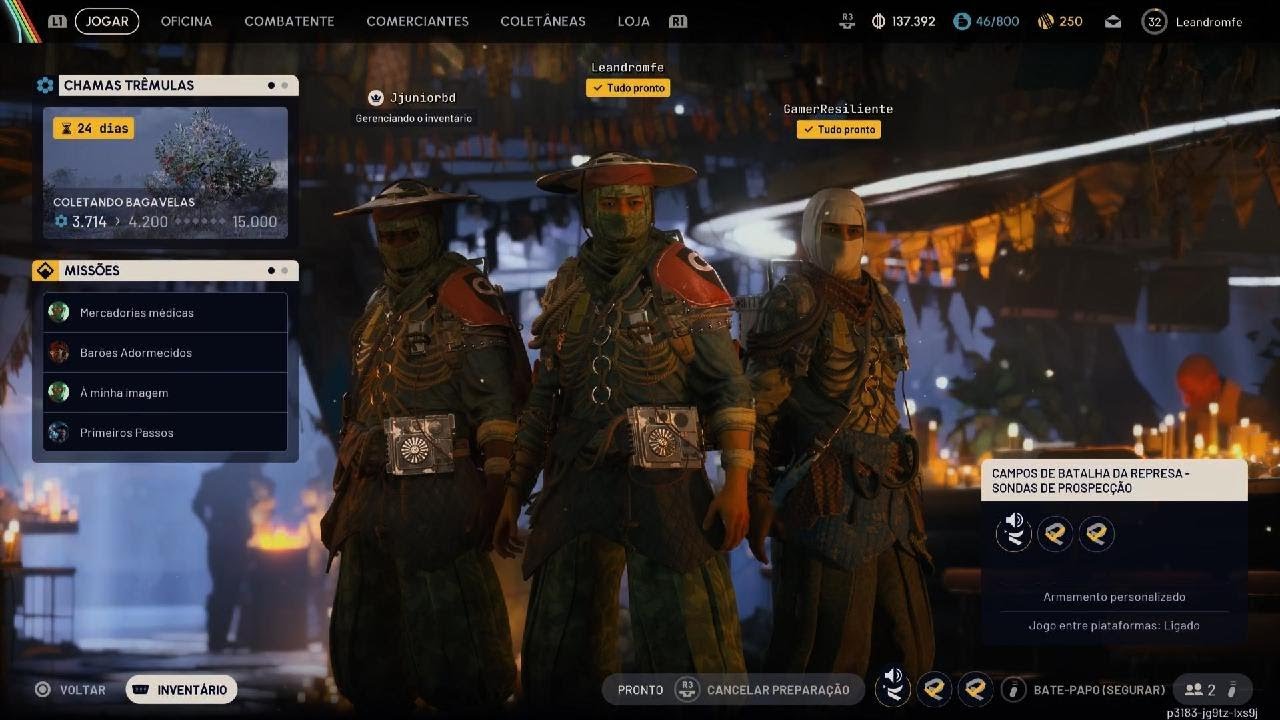The width and height of the screenshot is (1280, 720).
Task: Open the mail envelope icon
Action: click(1113, 22)
